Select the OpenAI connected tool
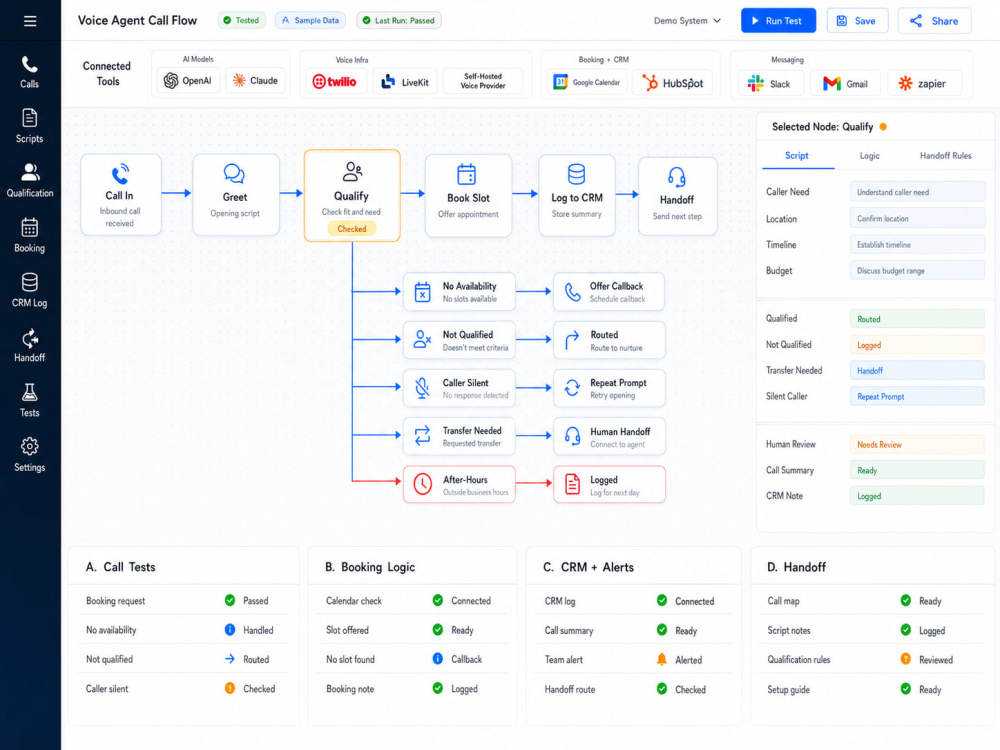1000x750 pixels. [x=188, y=81]
